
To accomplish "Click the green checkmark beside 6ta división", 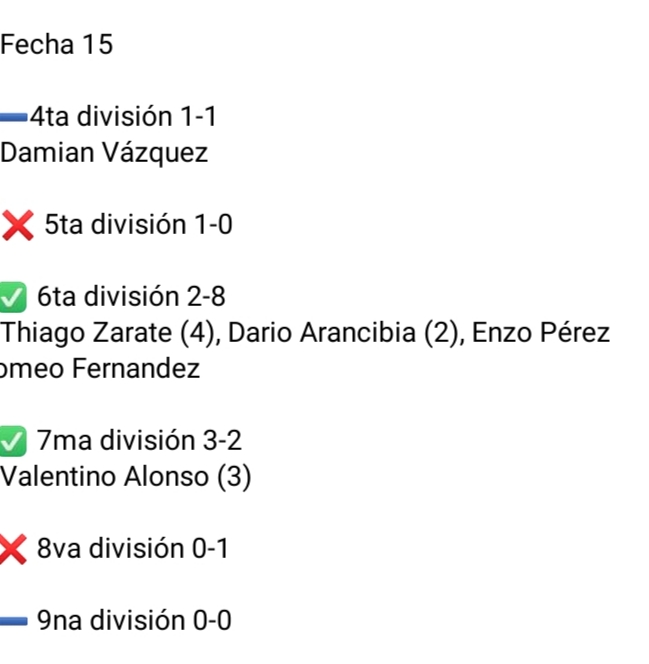I will pyautogui.click(x=13, y=297).
